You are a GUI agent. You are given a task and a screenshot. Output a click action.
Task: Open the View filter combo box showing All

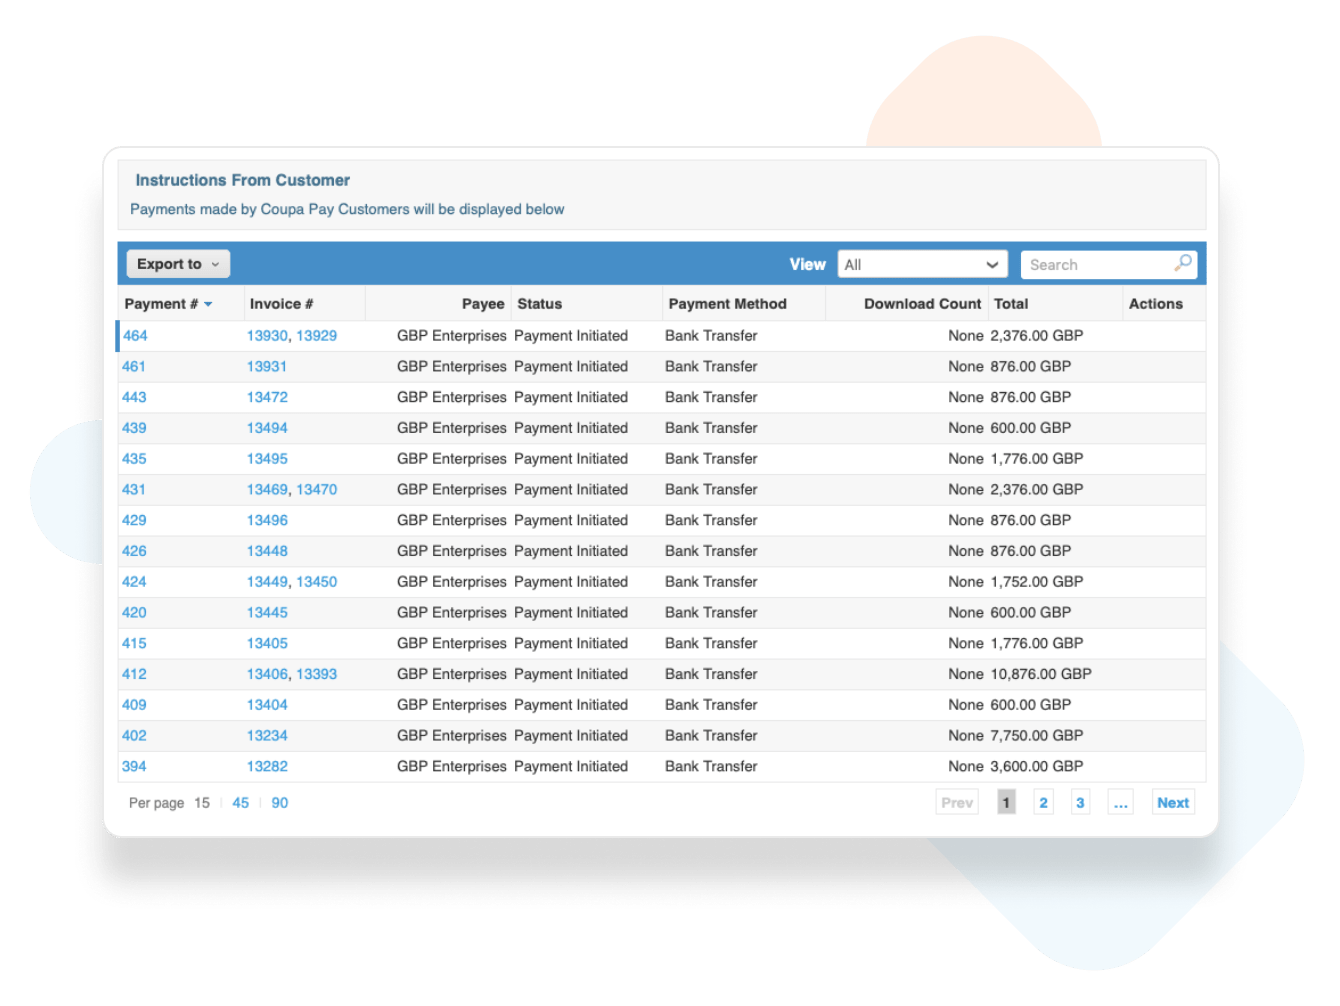922,265
